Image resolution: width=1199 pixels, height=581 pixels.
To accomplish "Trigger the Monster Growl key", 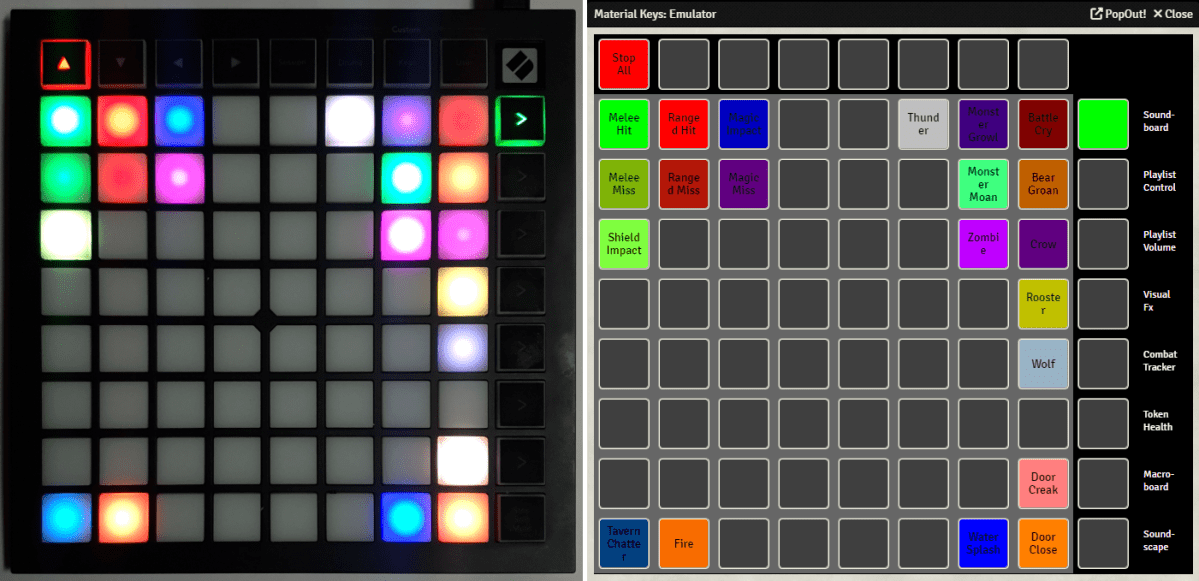I will tap(983, 124).
